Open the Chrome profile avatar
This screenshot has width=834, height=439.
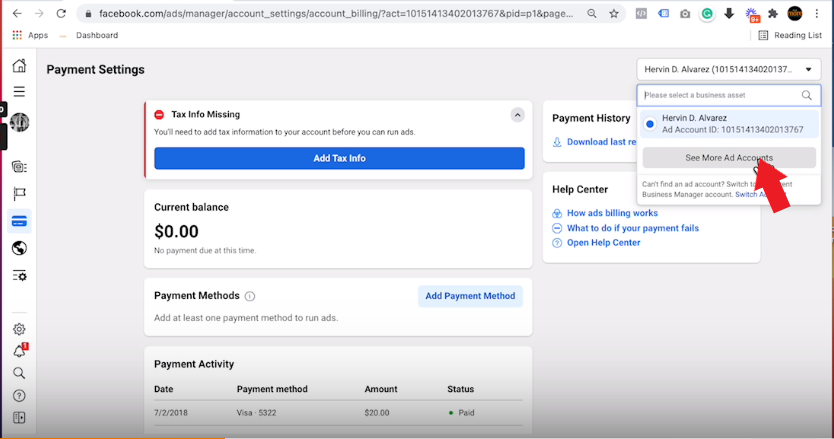tap(795, 14)
